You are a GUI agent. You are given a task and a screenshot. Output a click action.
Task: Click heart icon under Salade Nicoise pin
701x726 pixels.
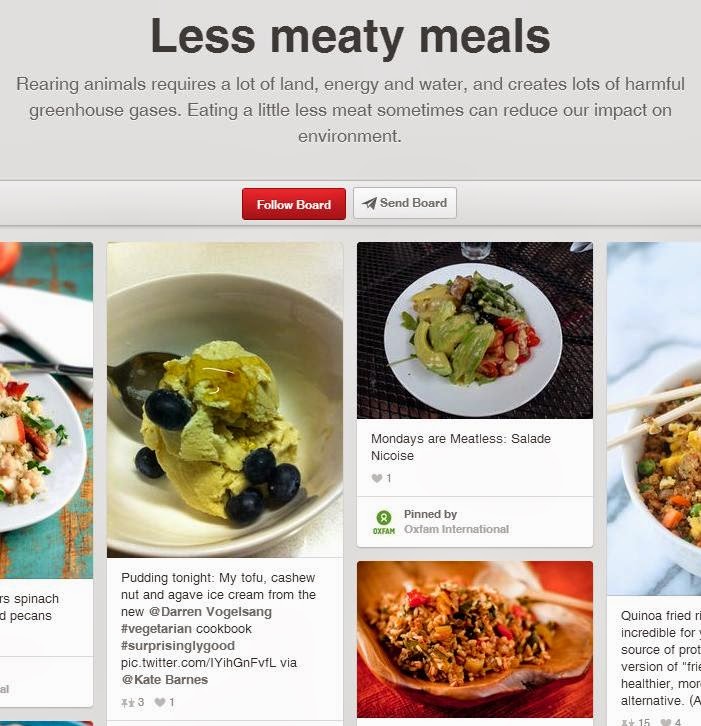pos(377,478)
